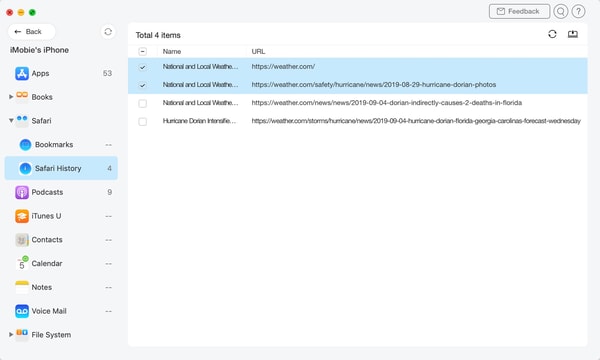This screenshot has width=600, height=360.
Task: Select the Bookmarks icon
Action: point(25,145)
